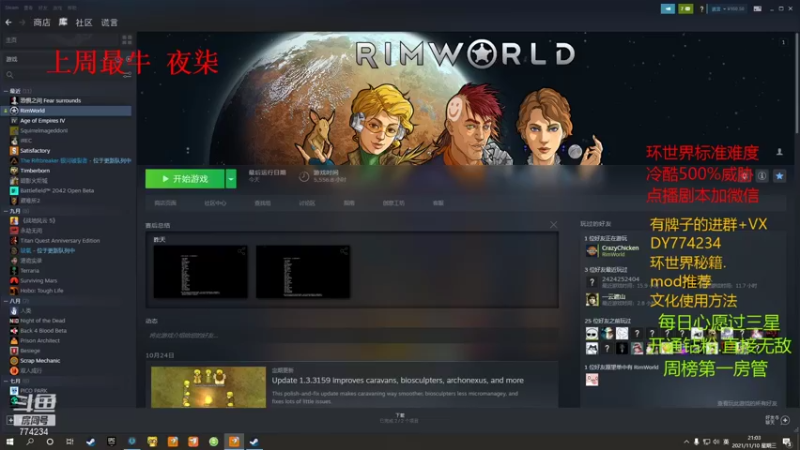Switch to Big Picture mode icon
Viewport: 800px width, 450px height.
coord(757,9)
